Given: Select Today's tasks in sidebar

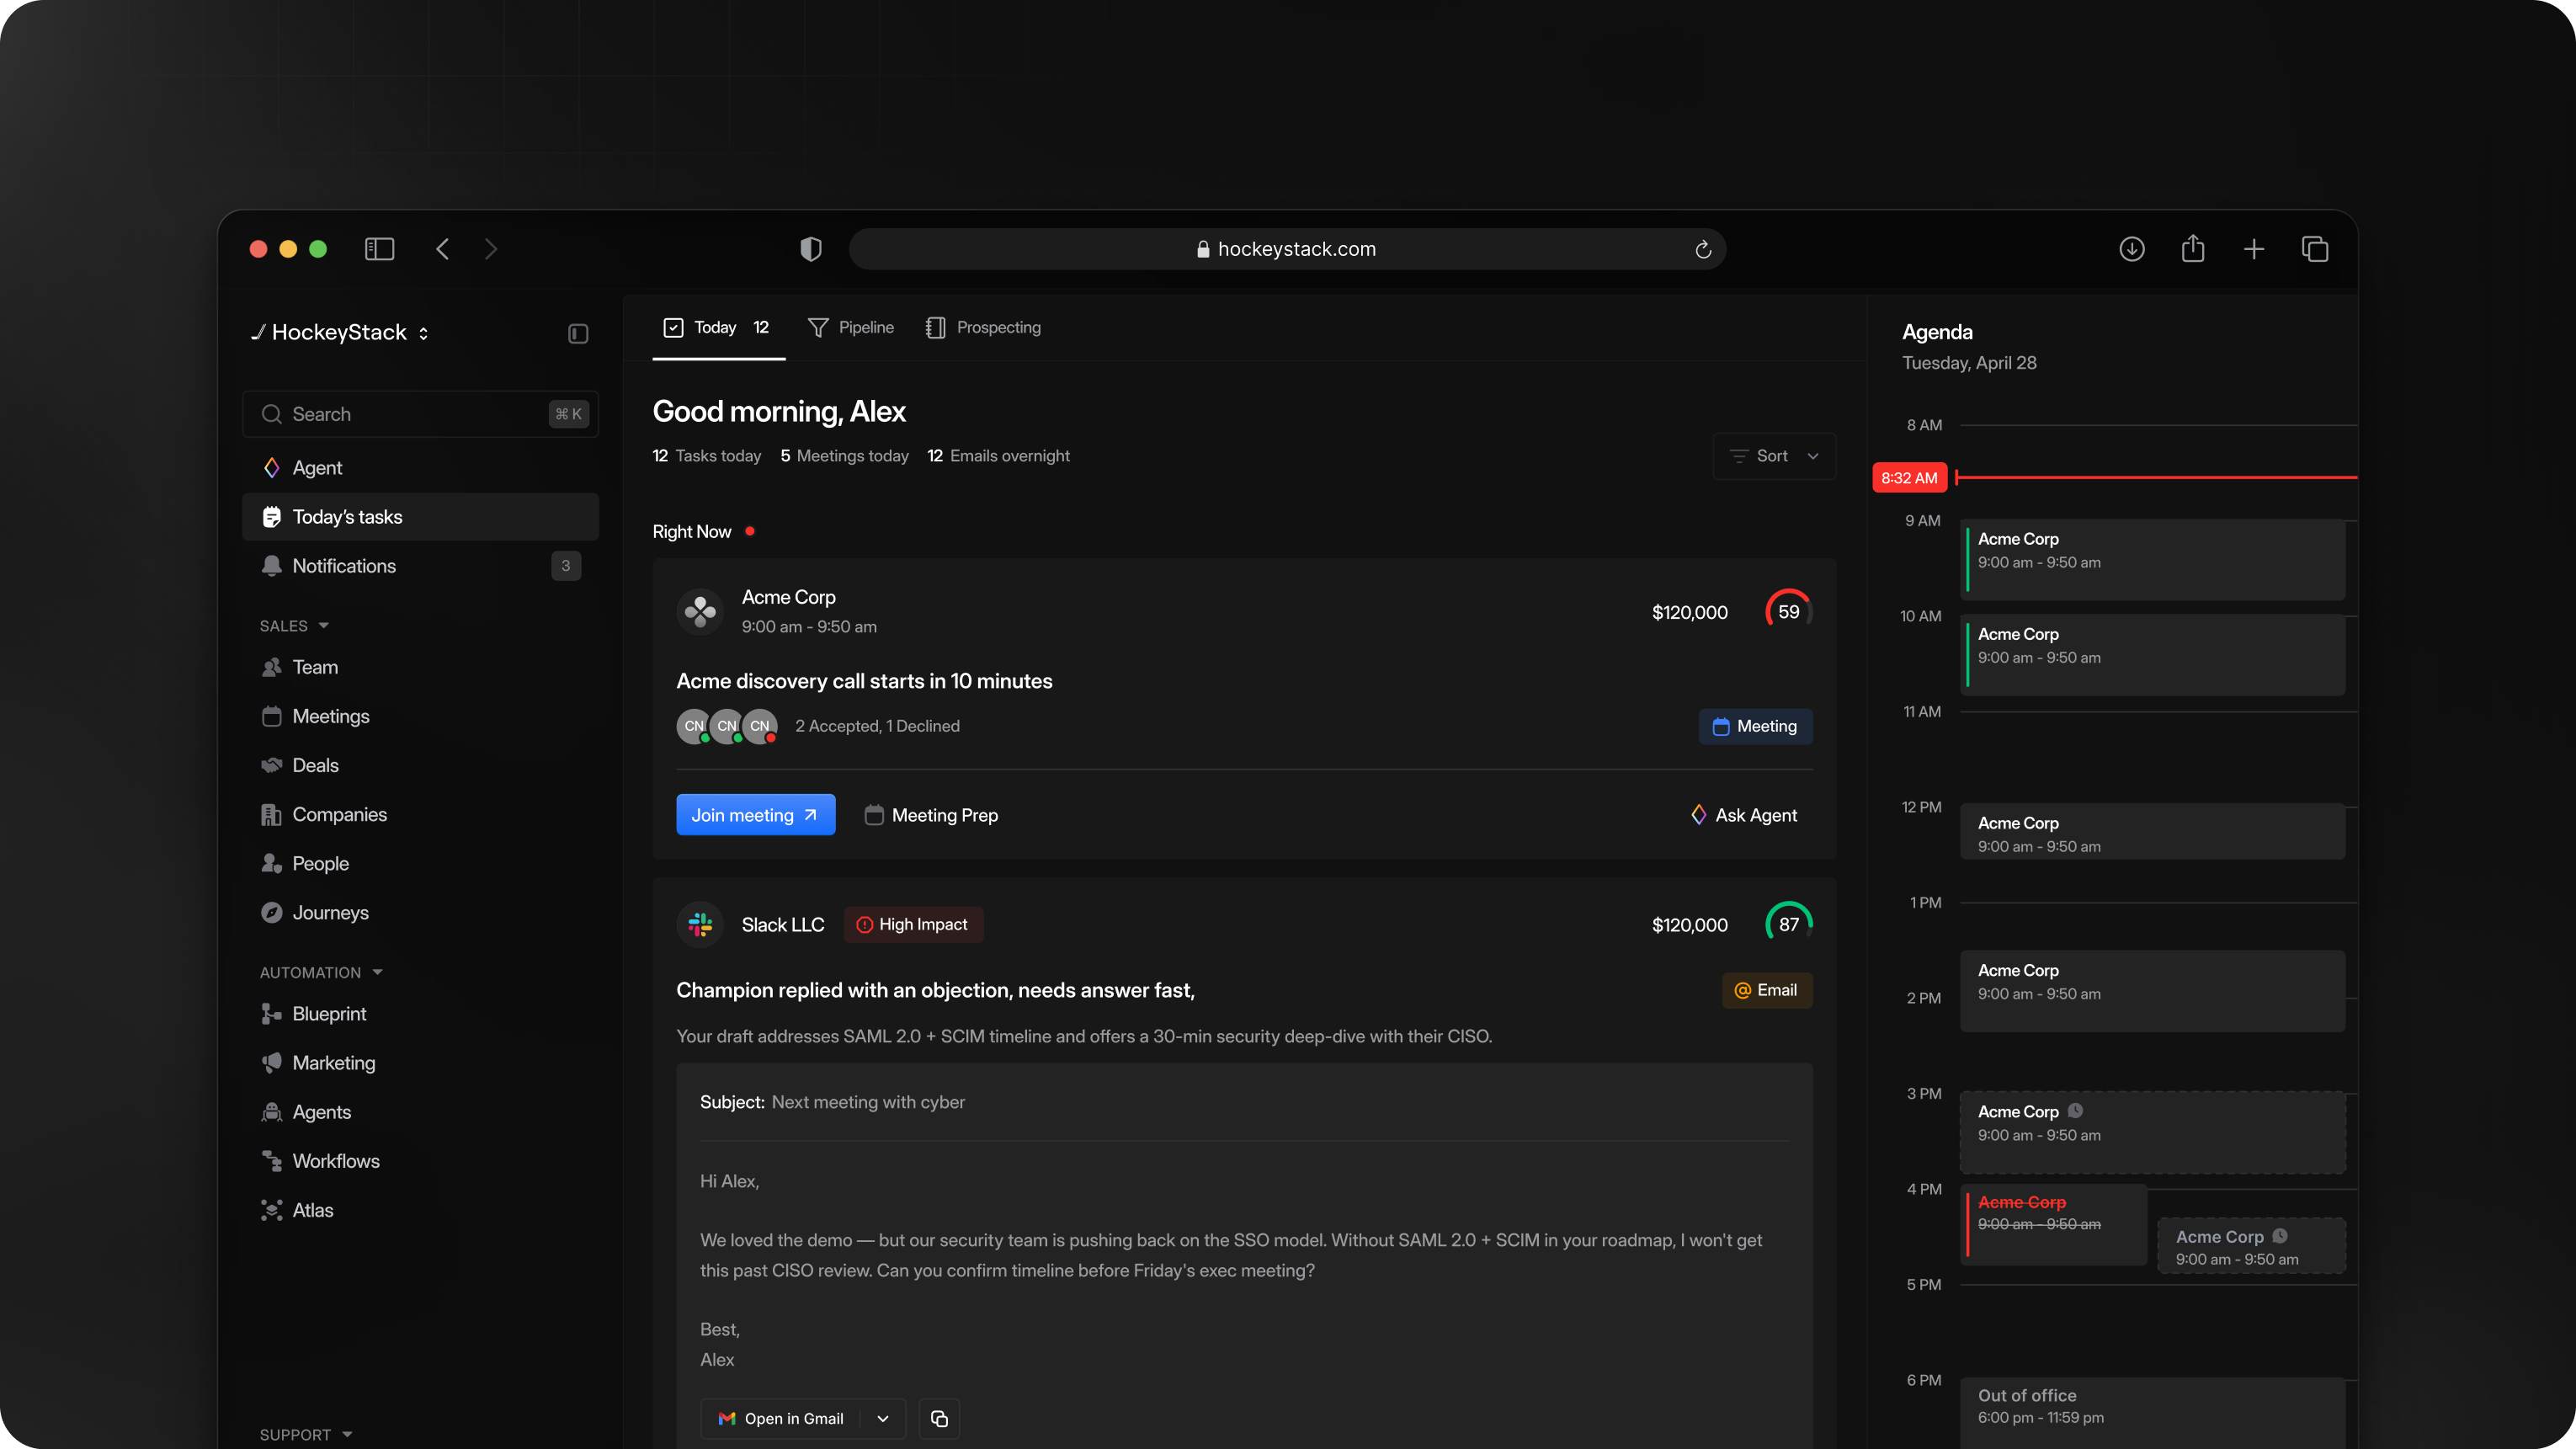Looking at the screenshot, I should pyautogui.click(x=420, y=517).
